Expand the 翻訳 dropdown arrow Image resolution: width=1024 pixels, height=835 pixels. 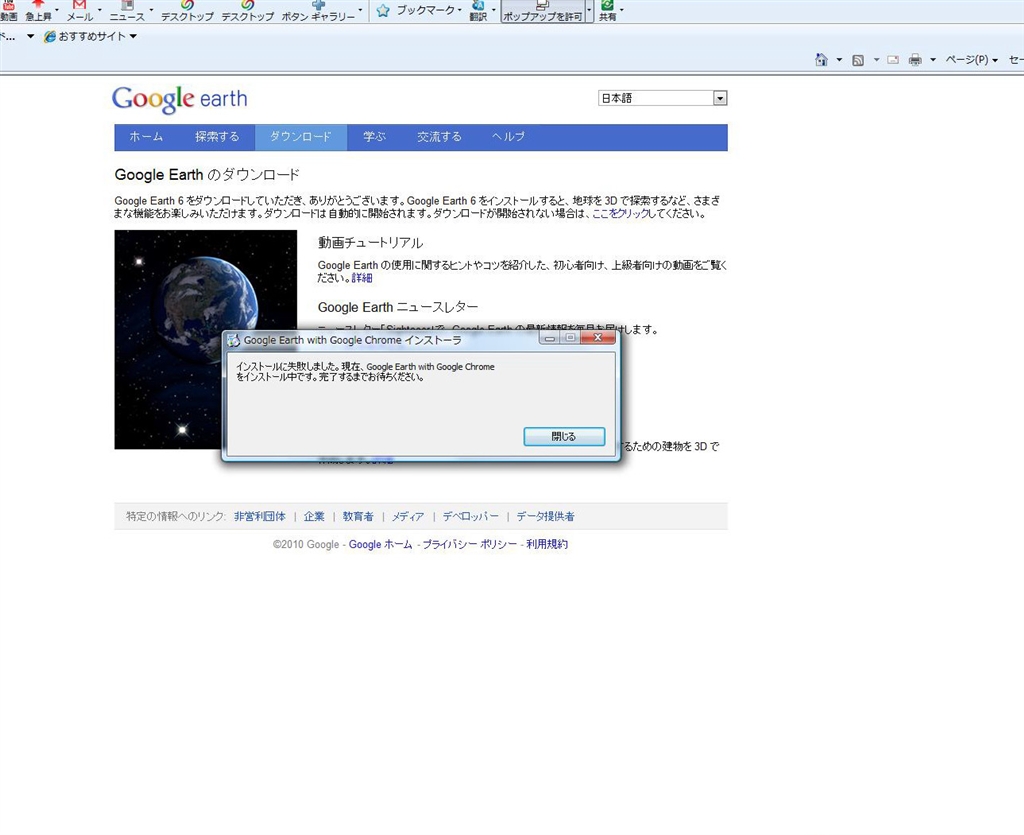coord(494,10)
